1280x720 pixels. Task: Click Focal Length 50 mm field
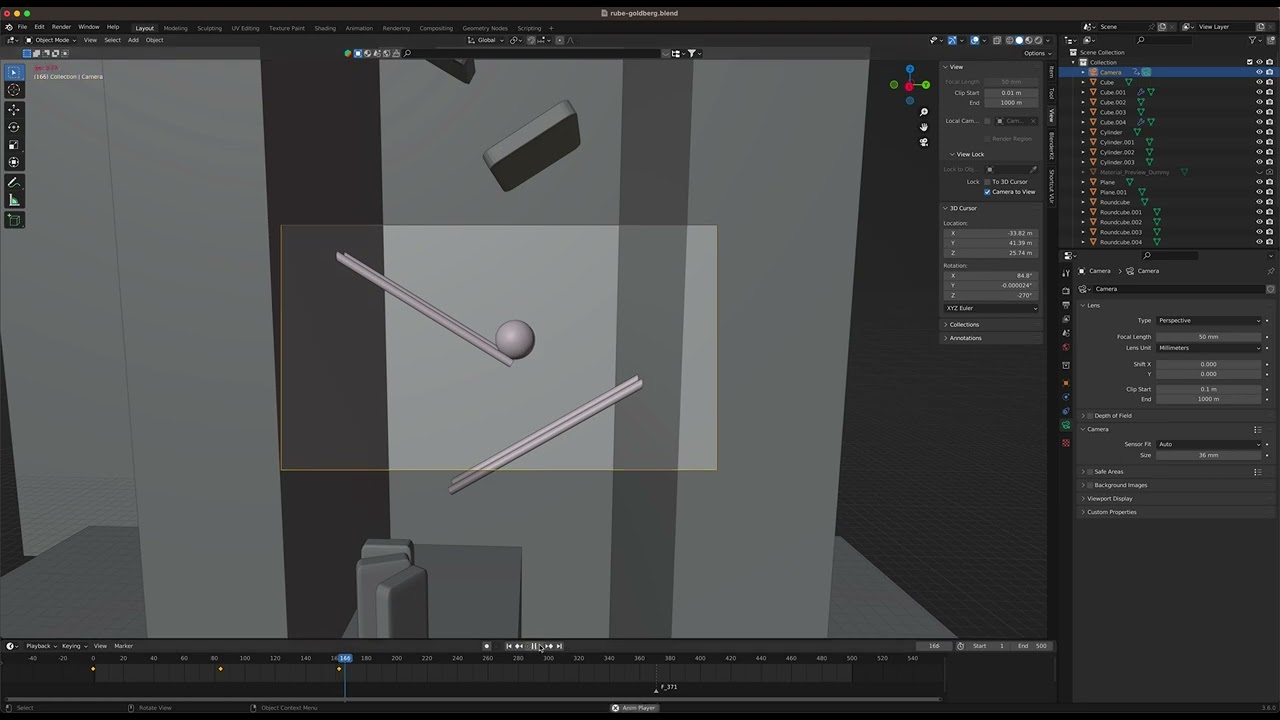[x=1208, y=337]
